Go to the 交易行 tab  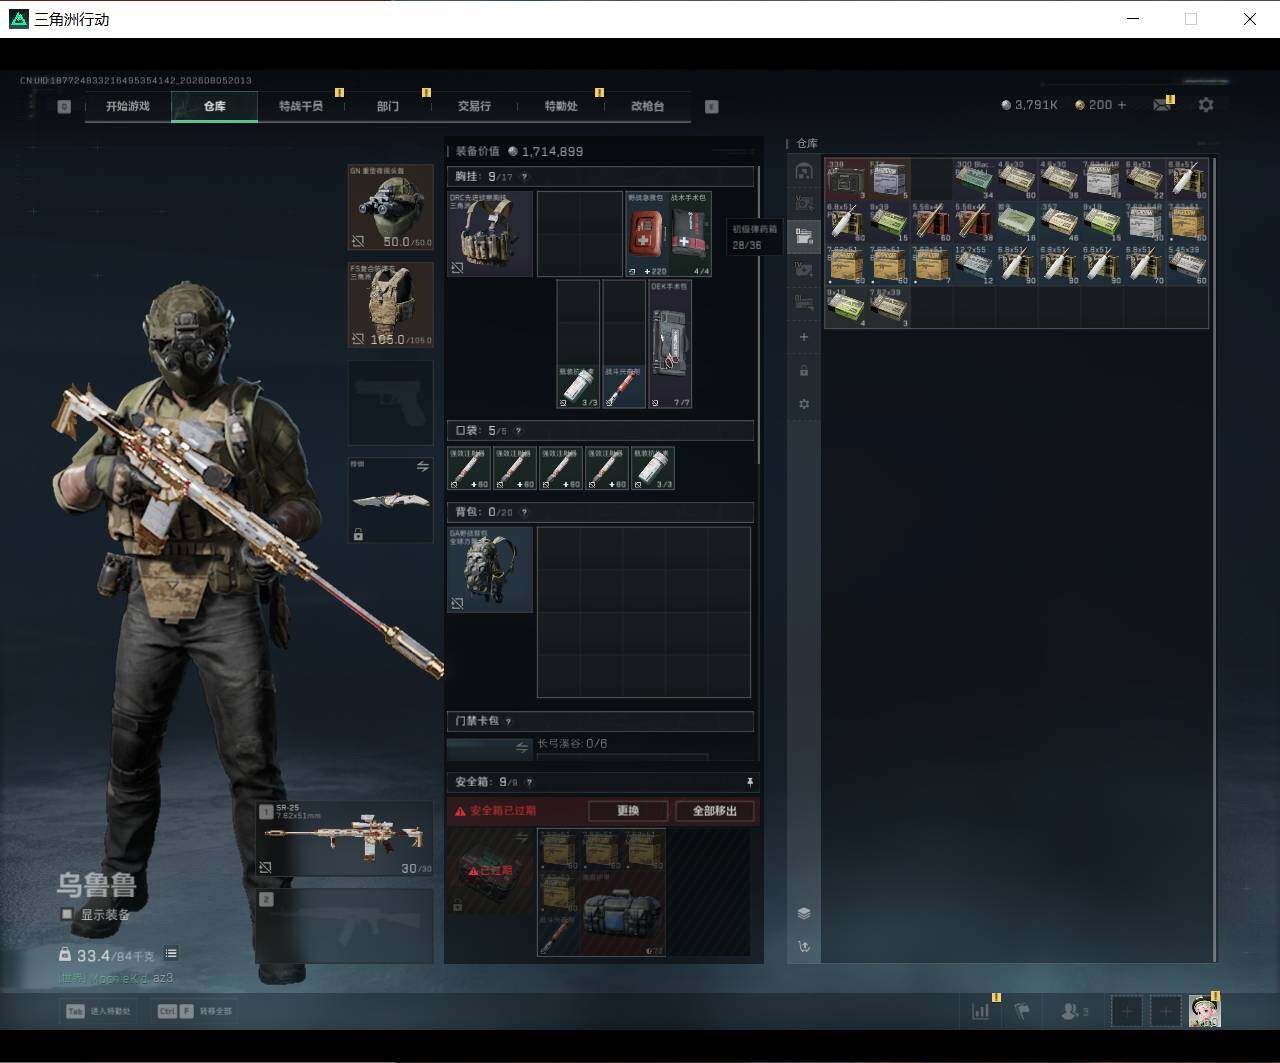474,106
